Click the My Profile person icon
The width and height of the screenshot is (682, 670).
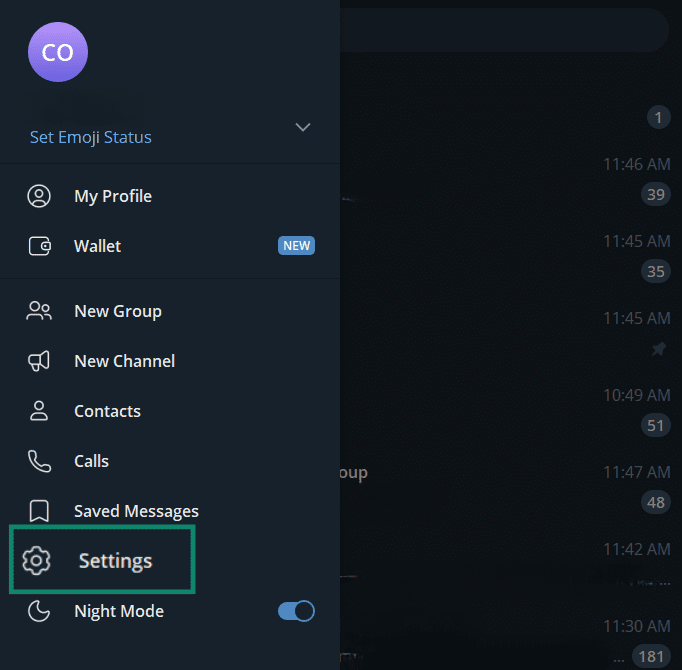(39, 196)
